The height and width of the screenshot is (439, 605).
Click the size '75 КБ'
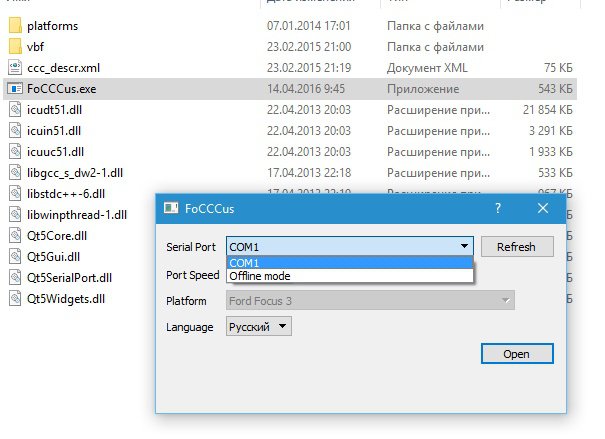tap(558, 68)
